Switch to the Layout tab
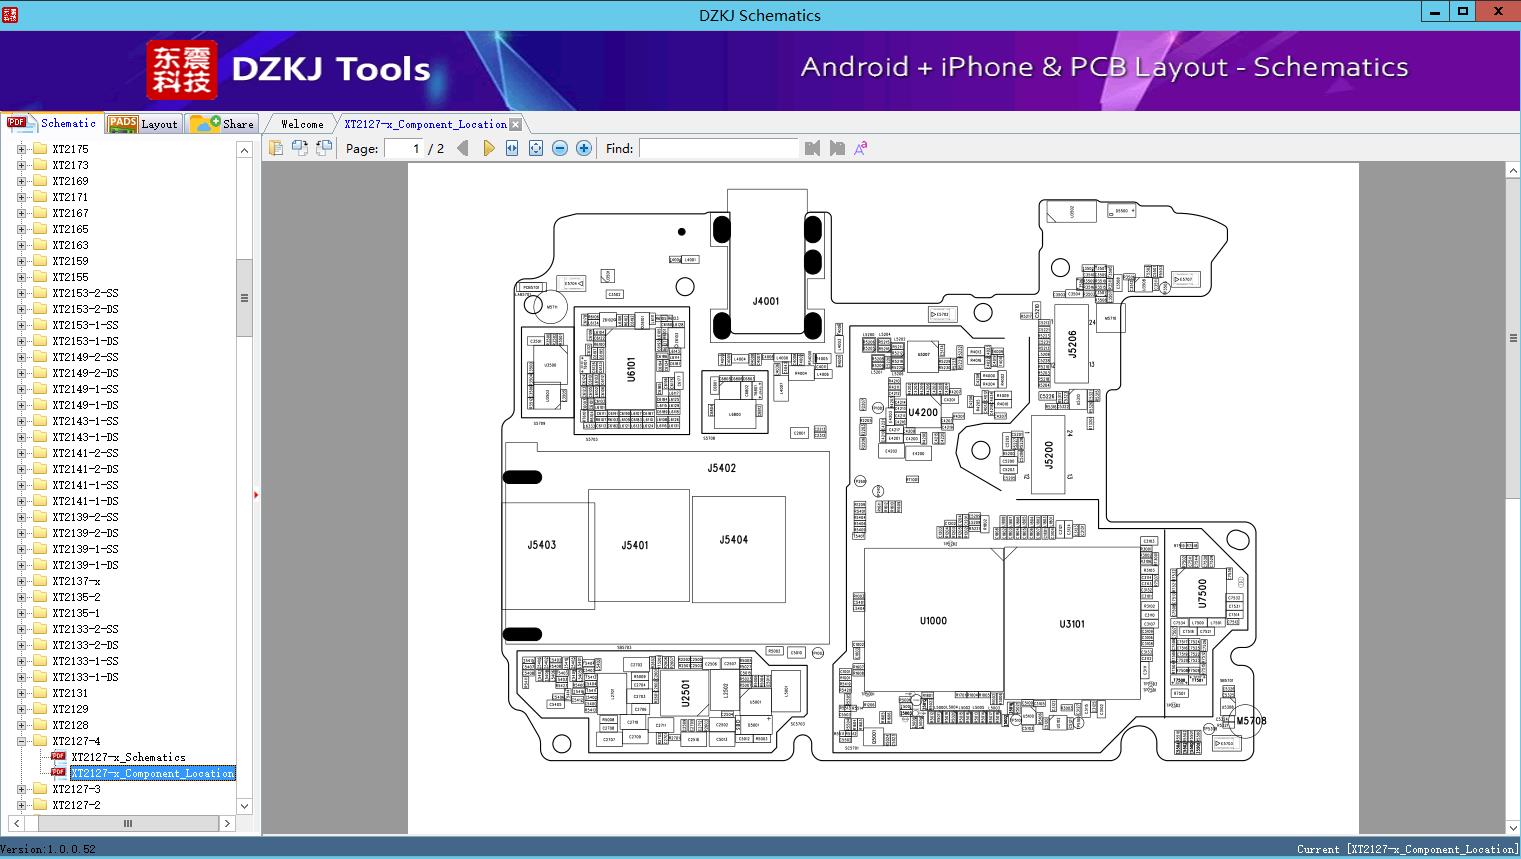The height and width of the screenshot is (859, 1521). click(x=142, y=124)
